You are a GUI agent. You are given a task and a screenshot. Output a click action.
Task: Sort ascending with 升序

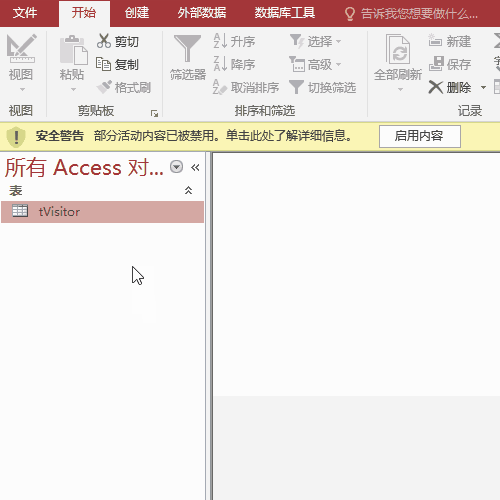pyautogui.click(x=234, y=41)
